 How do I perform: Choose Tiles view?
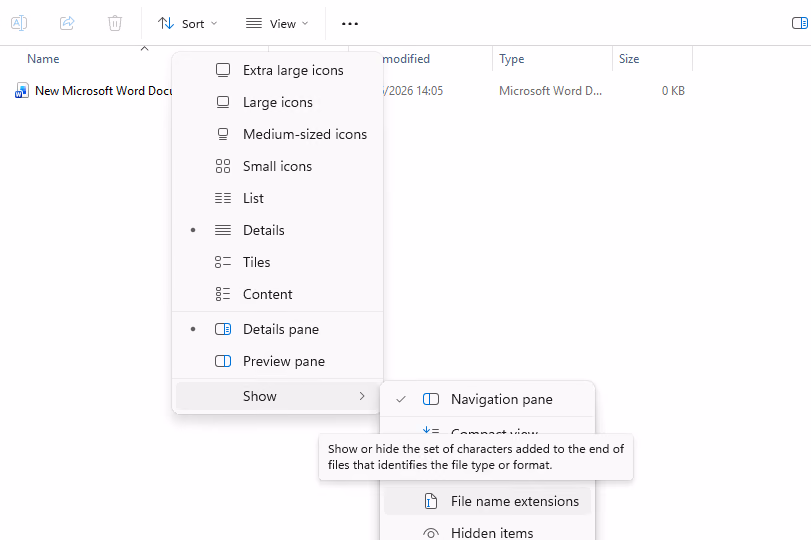[277, 262]
